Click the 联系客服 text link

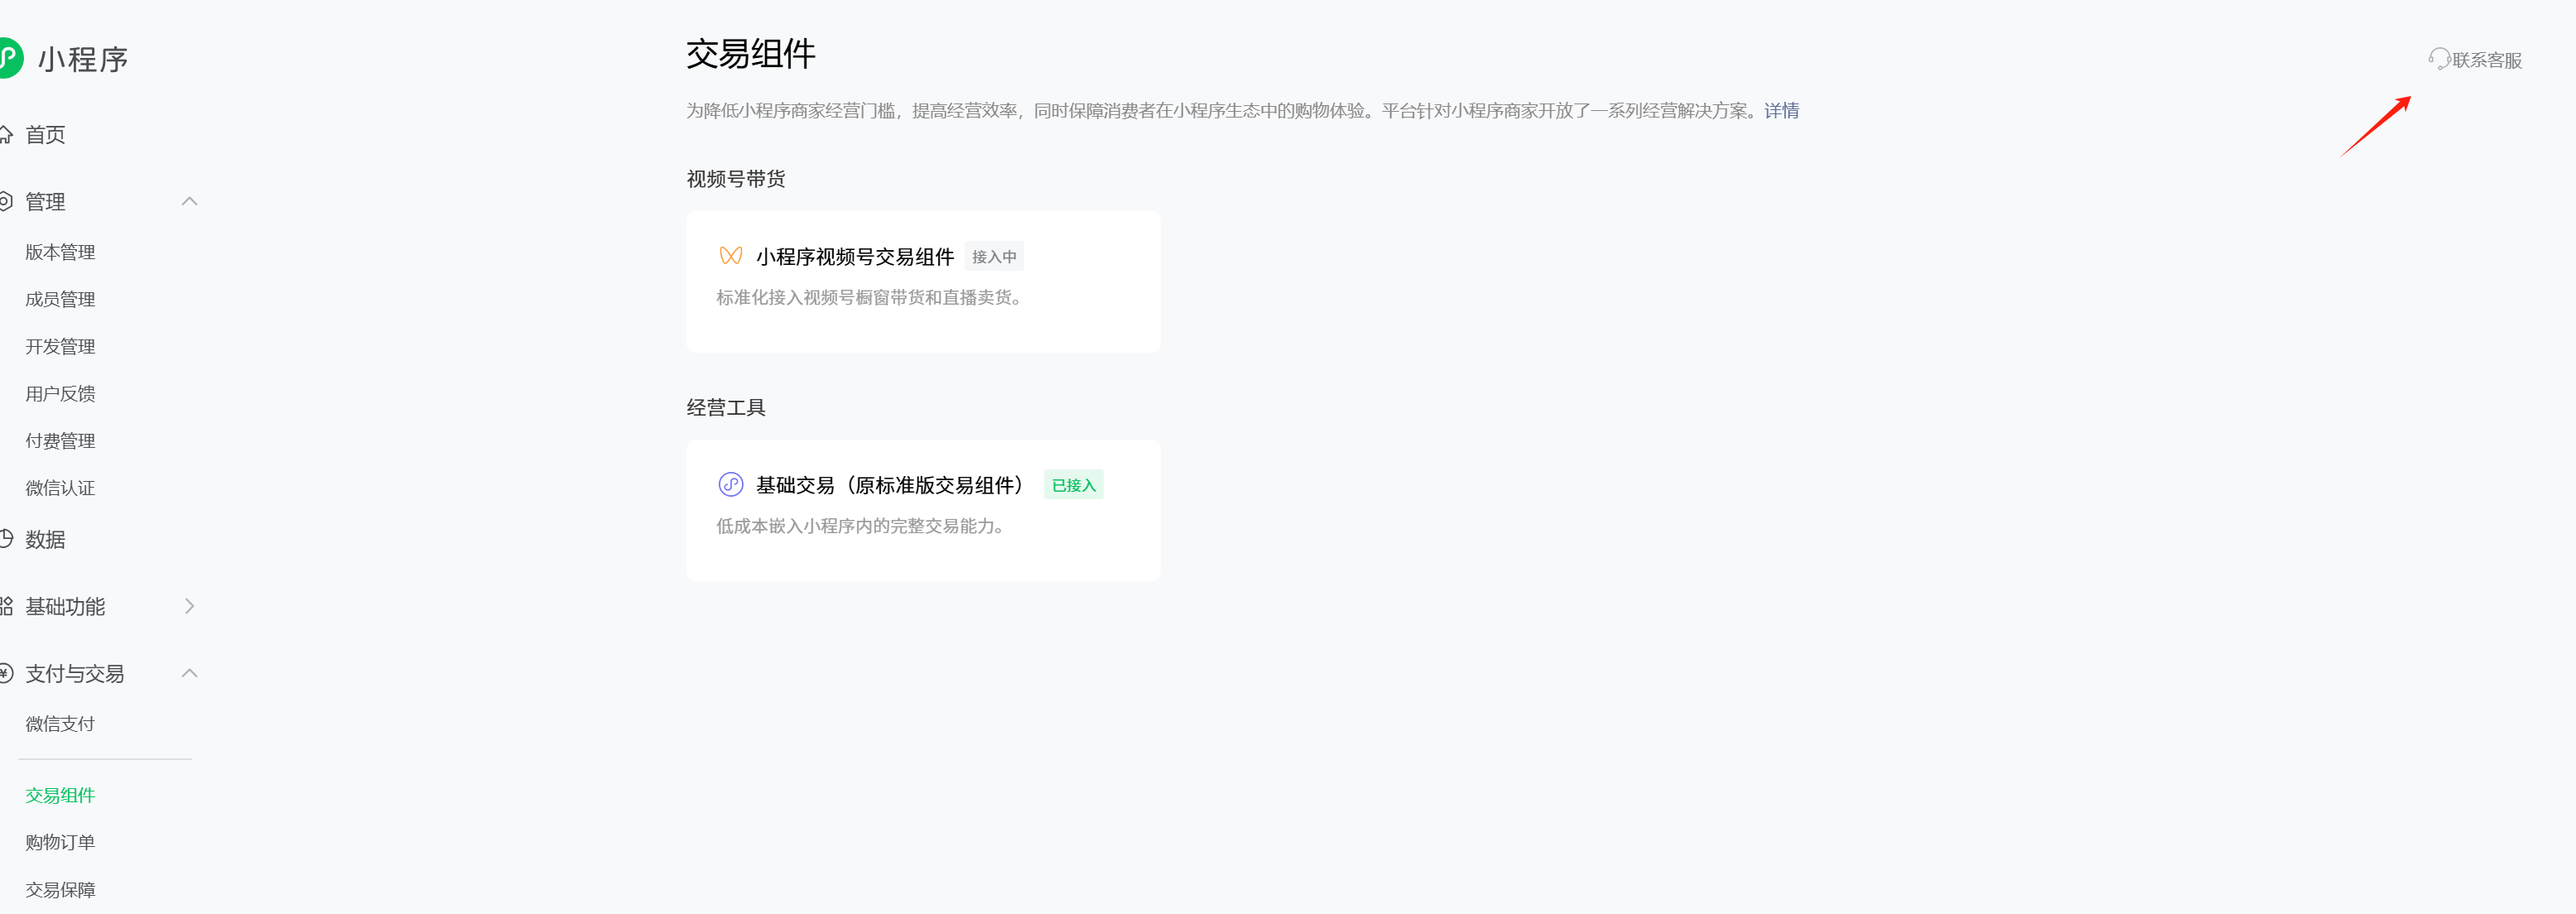(x=2486, y=60)
